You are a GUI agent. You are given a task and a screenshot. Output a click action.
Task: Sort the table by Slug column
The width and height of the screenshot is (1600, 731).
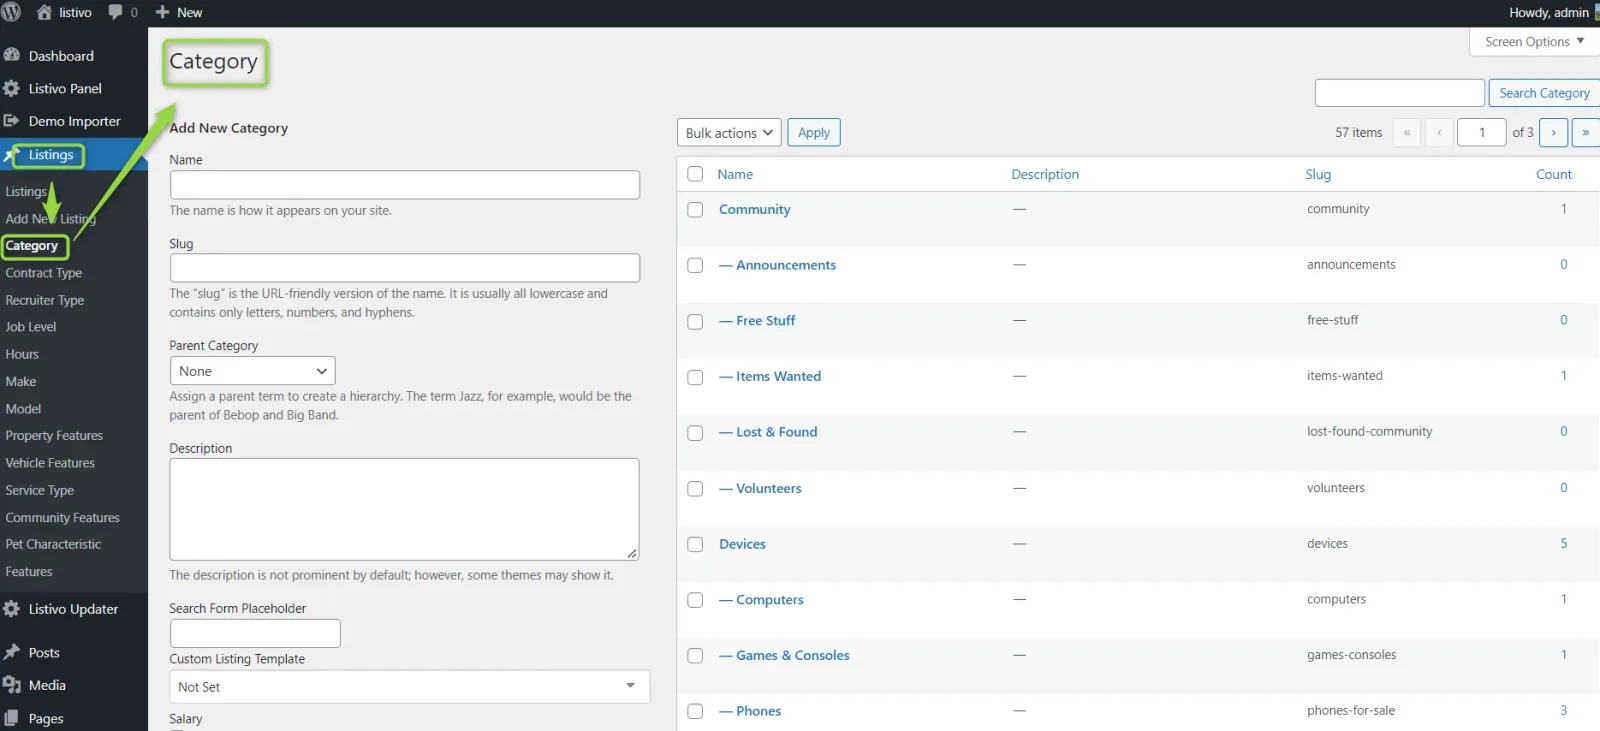click(1318, 174)
